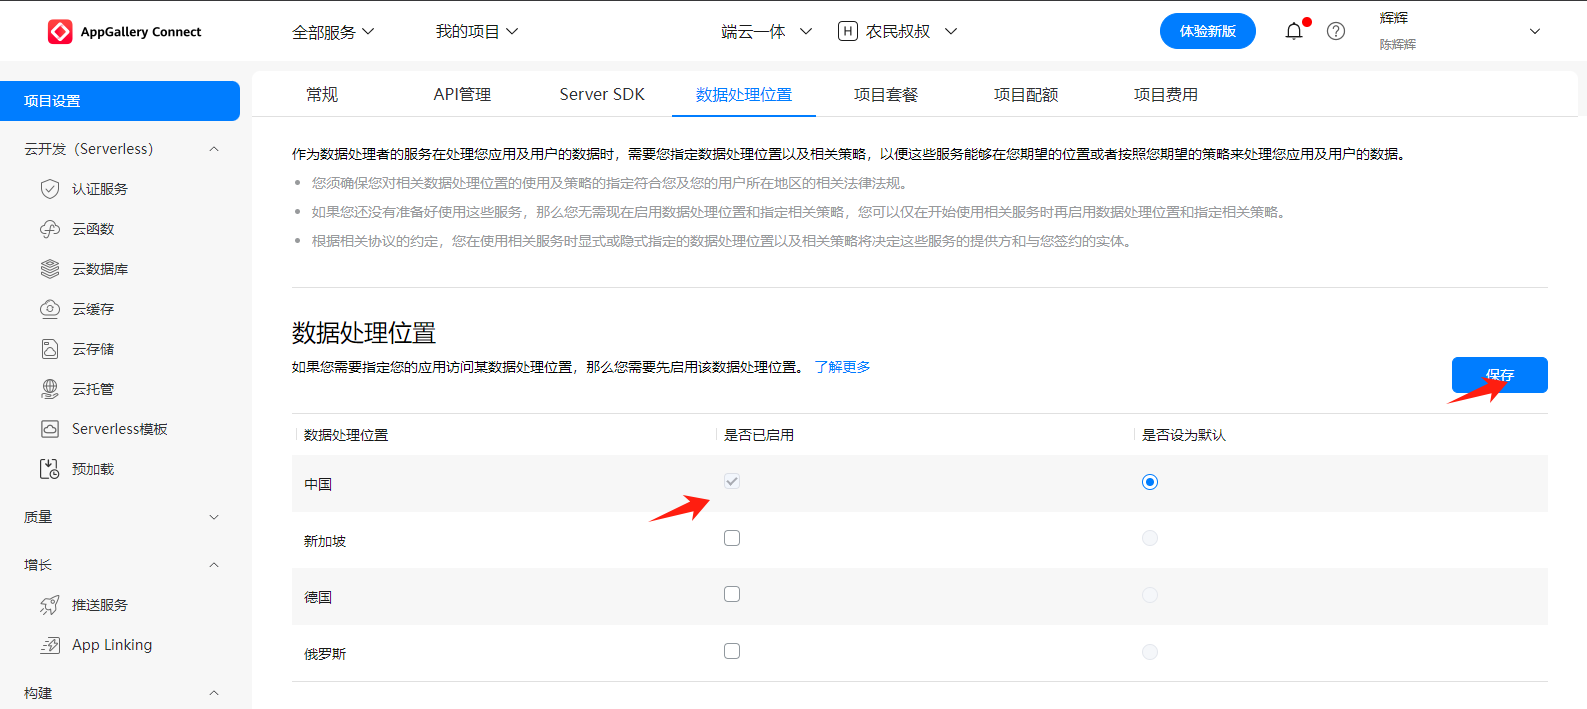
Task: Open 项目设置 in the sidebar
Action: tap(120, 101)
